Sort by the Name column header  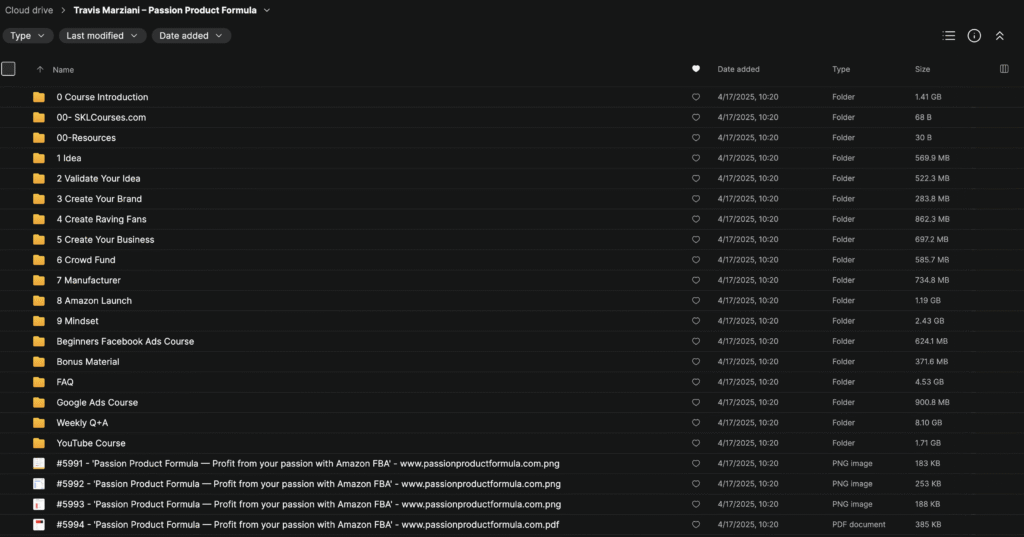point(63,70)
